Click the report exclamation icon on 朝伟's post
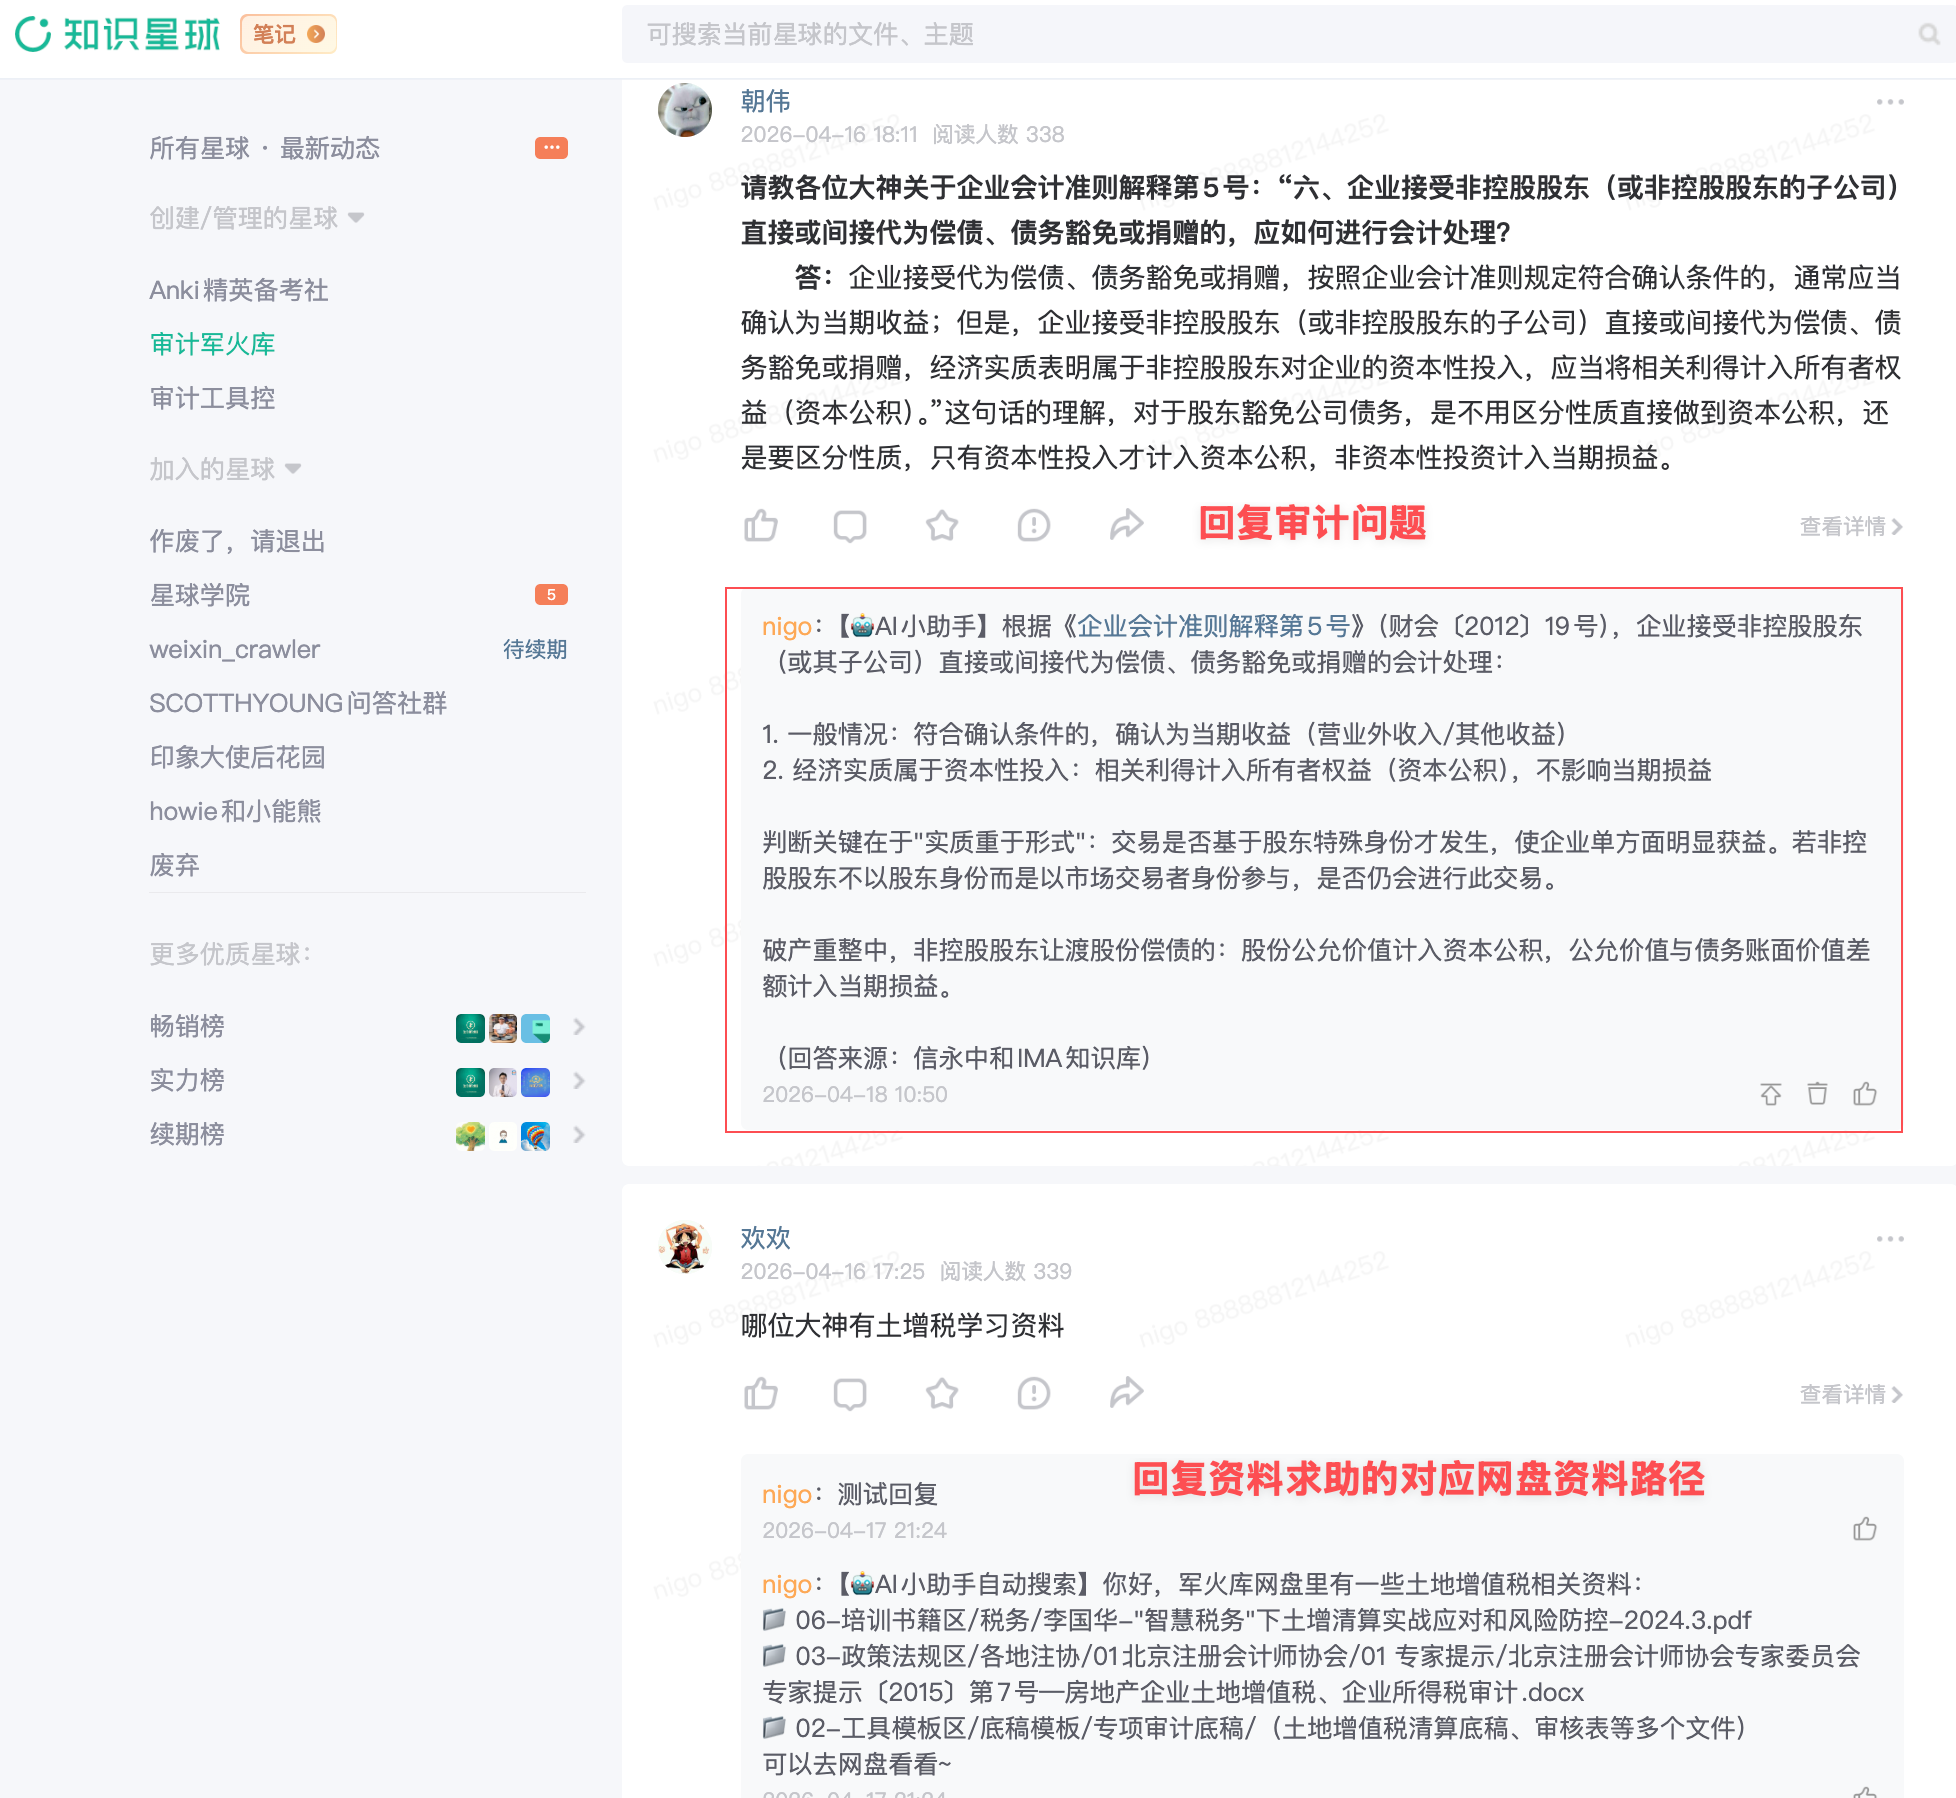The width and height of the screenshot is (1956, 1798). pos(1034,524)
